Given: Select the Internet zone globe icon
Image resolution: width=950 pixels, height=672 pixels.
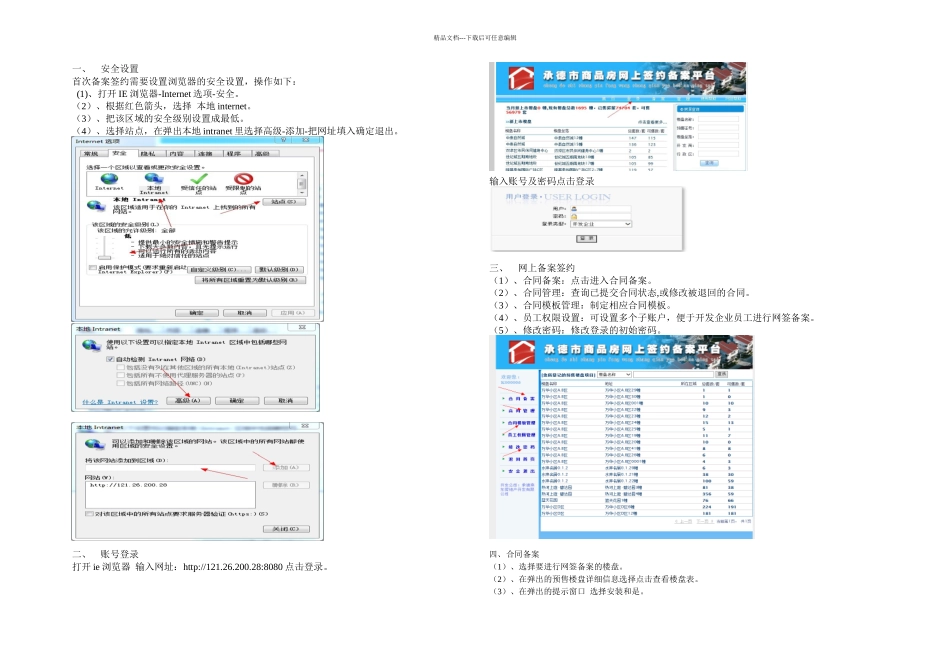Looking at the screenshot, I should [109, 179].
